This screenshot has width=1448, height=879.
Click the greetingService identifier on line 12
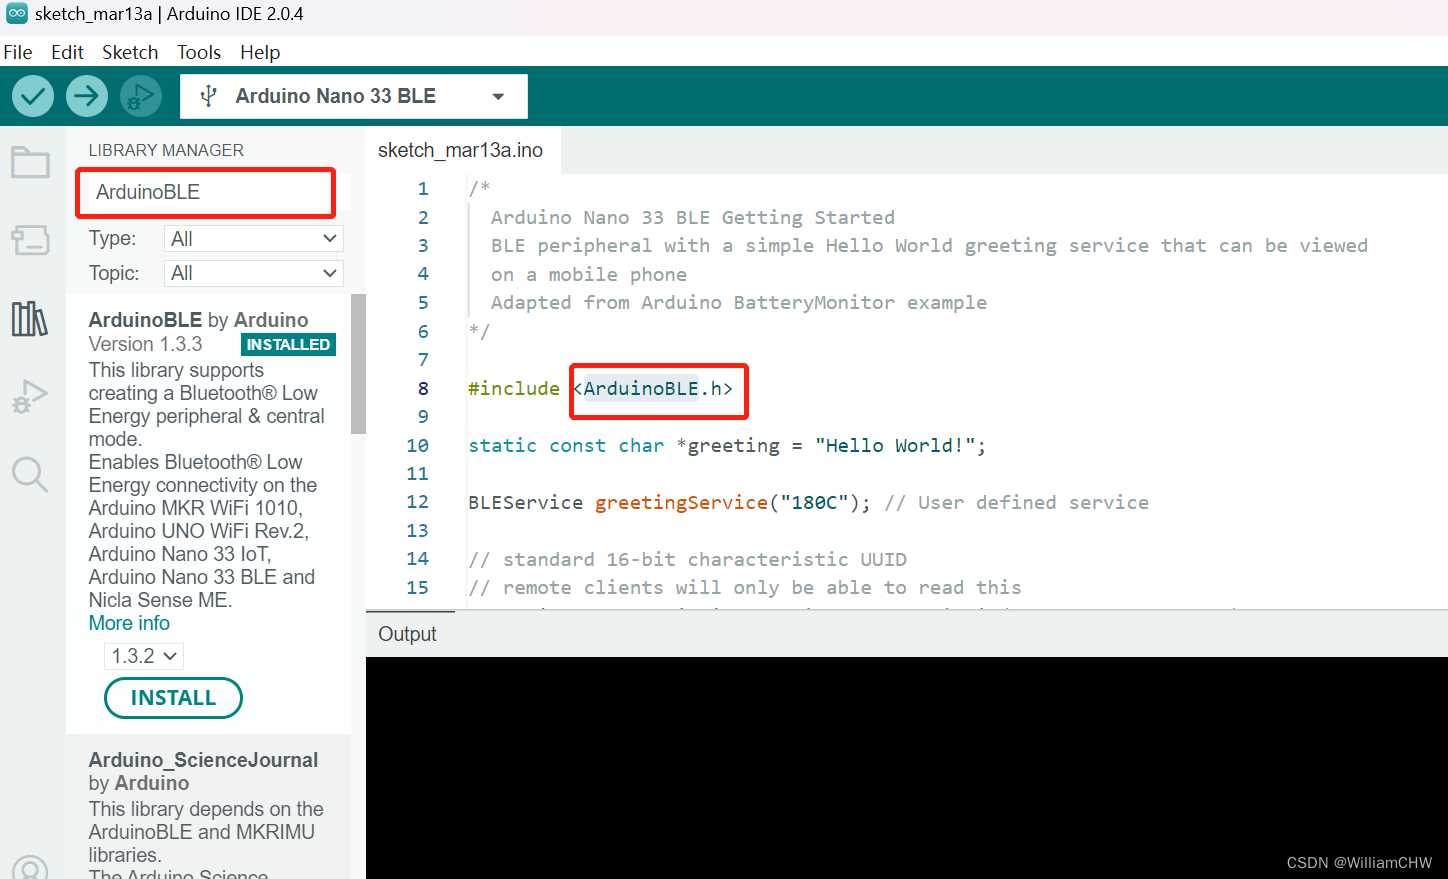click(681, 503)
